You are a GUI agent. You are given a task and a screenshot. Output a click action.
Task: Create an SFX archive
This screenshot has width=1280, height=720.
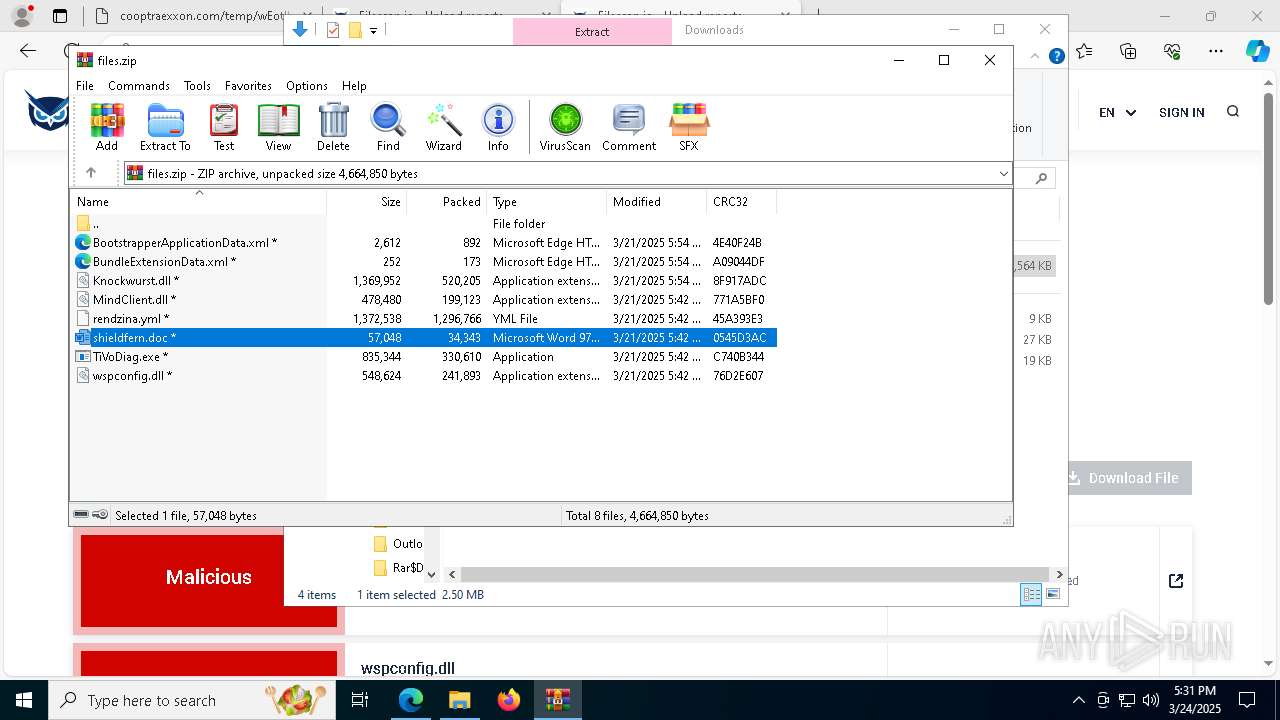(x=689, y=127)
